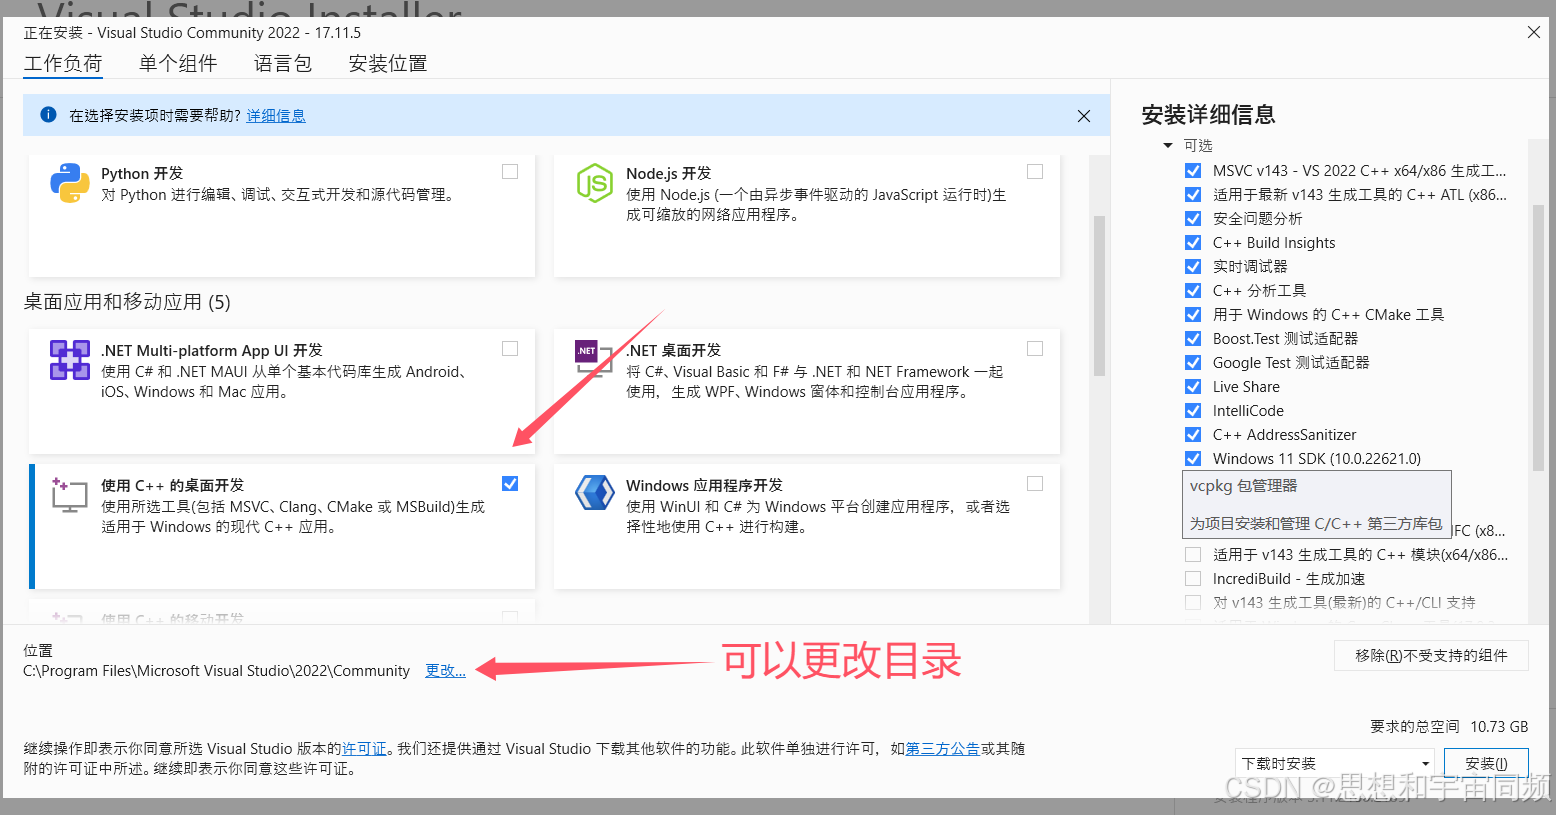The width and height of the screenshot is (1556, 815).
Task: Click the C++ desktop development icon
Action: [x=70, y=495]
